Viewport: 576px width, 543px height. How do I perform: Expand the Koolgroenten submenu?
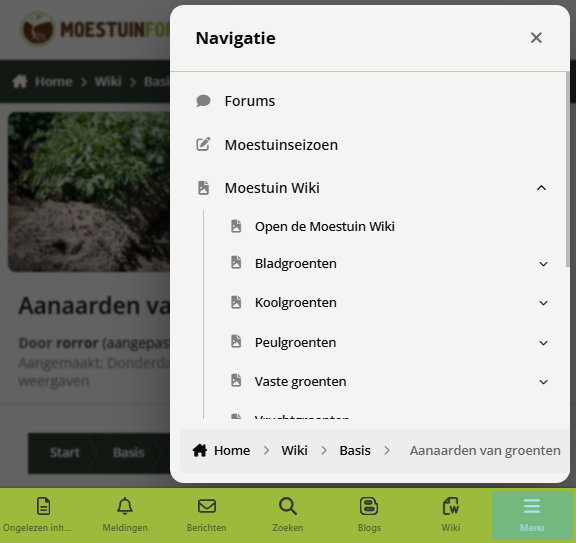coord(543,303)
